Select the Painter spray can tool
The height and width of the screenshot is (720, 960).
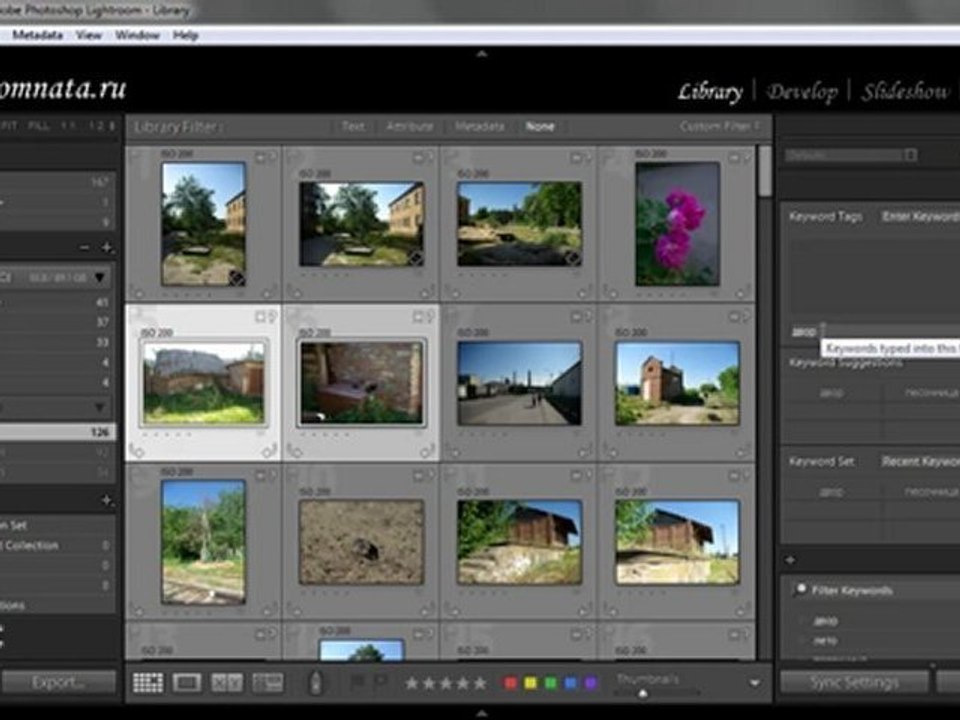tap(315, 683)
